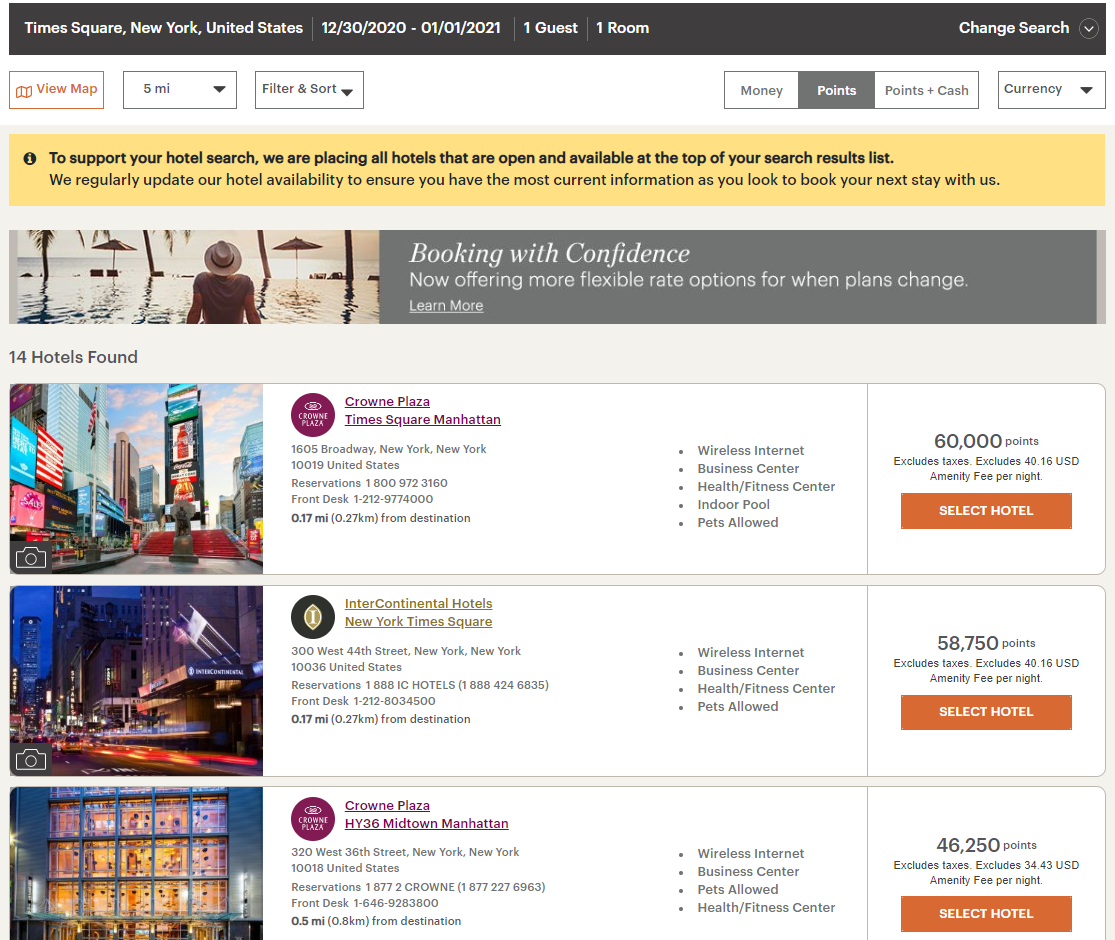The height and width of the screenshot is (940, 1115).
Task: Open photo gallery camera icon on Crowne Plaza Times Square image
Action: click(31, 558)
